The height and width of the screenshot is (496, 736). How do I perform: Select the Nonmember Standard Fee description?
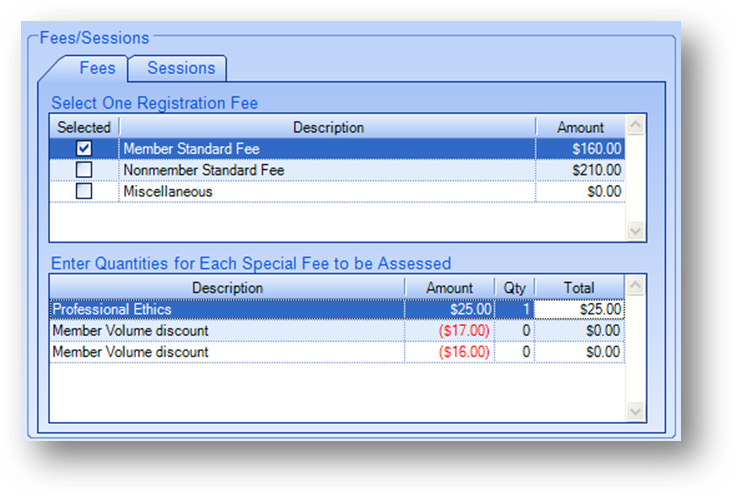click(x=204, y=170)
